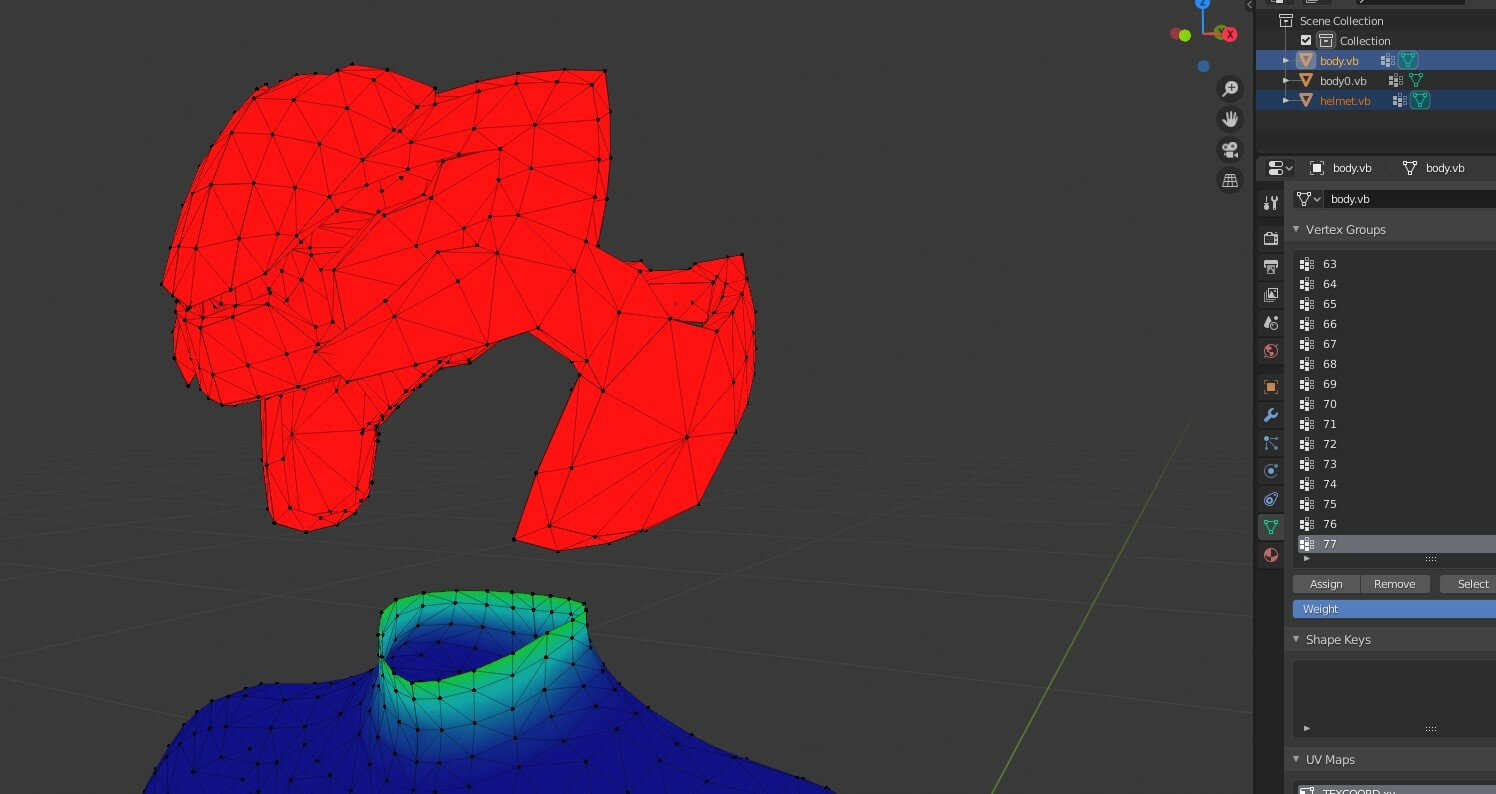Collapse the Vertex Groups panel

click(x=1297, y=229)
